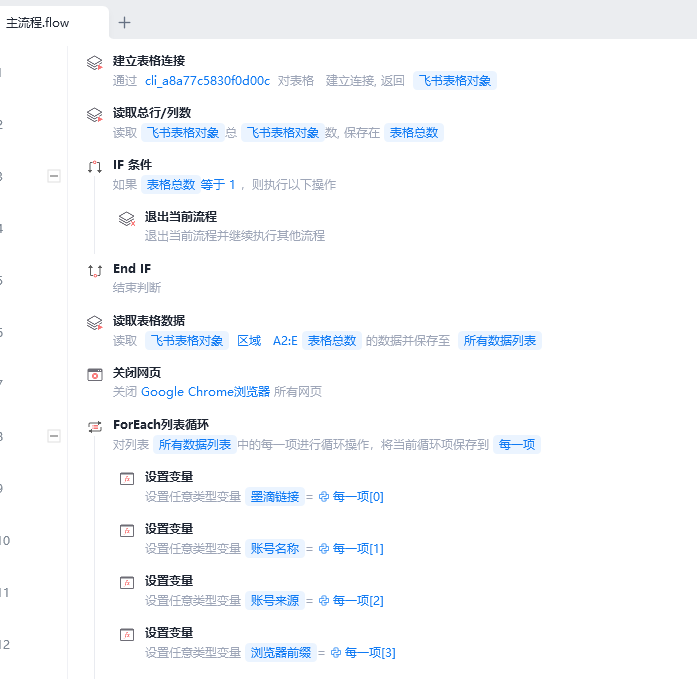Click the 区域 label in 读取表格数据
697x679 pixels.
pos(249,341)
